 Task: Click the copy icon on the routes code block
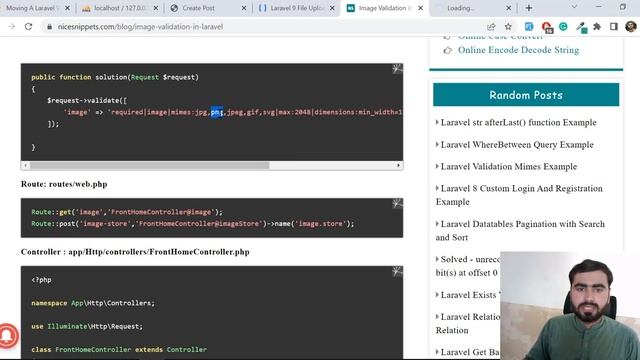coord(397,203)
